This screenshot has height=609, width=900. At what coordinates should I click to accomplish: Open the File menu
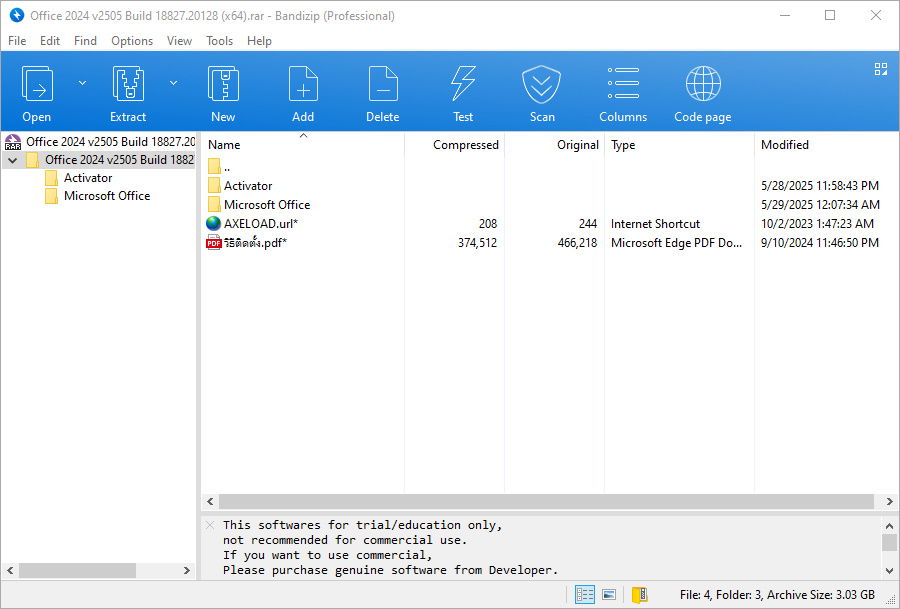(17, 41)
